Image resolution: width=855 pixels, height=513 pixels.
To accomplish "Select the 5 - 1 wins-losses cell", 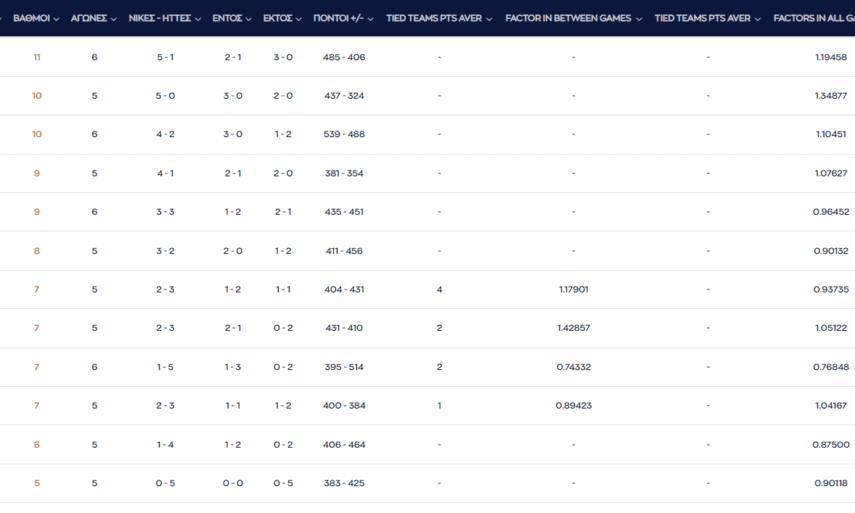I will pos(165,57).
